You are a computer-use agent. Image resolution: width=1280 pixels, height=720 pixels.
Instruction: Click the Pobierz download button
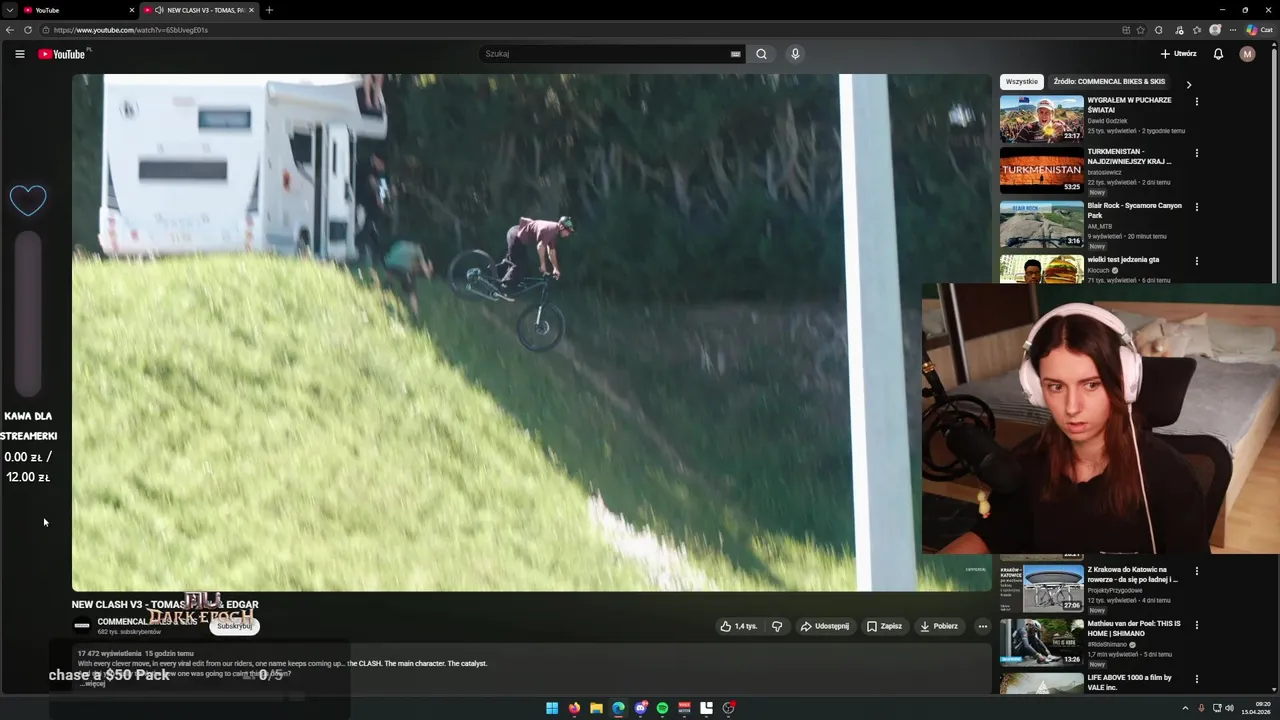(939, 626)
